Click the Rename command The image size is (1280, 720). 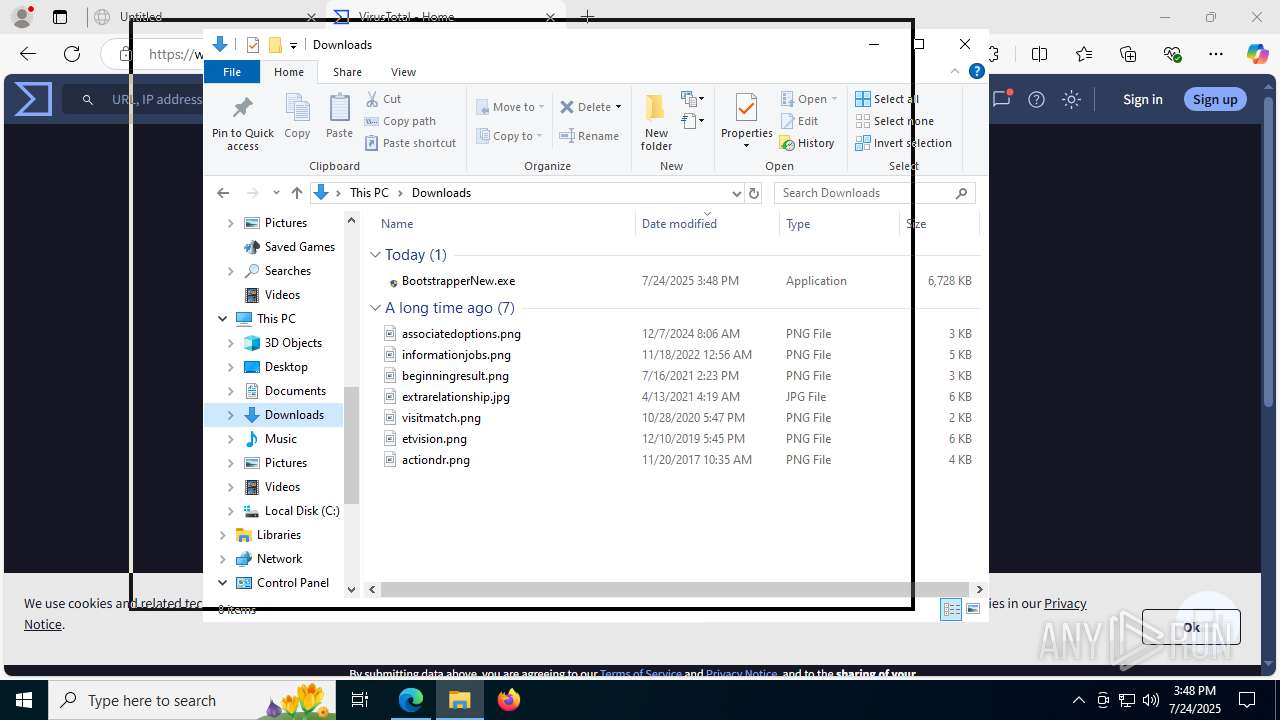[x=589, y=136]
